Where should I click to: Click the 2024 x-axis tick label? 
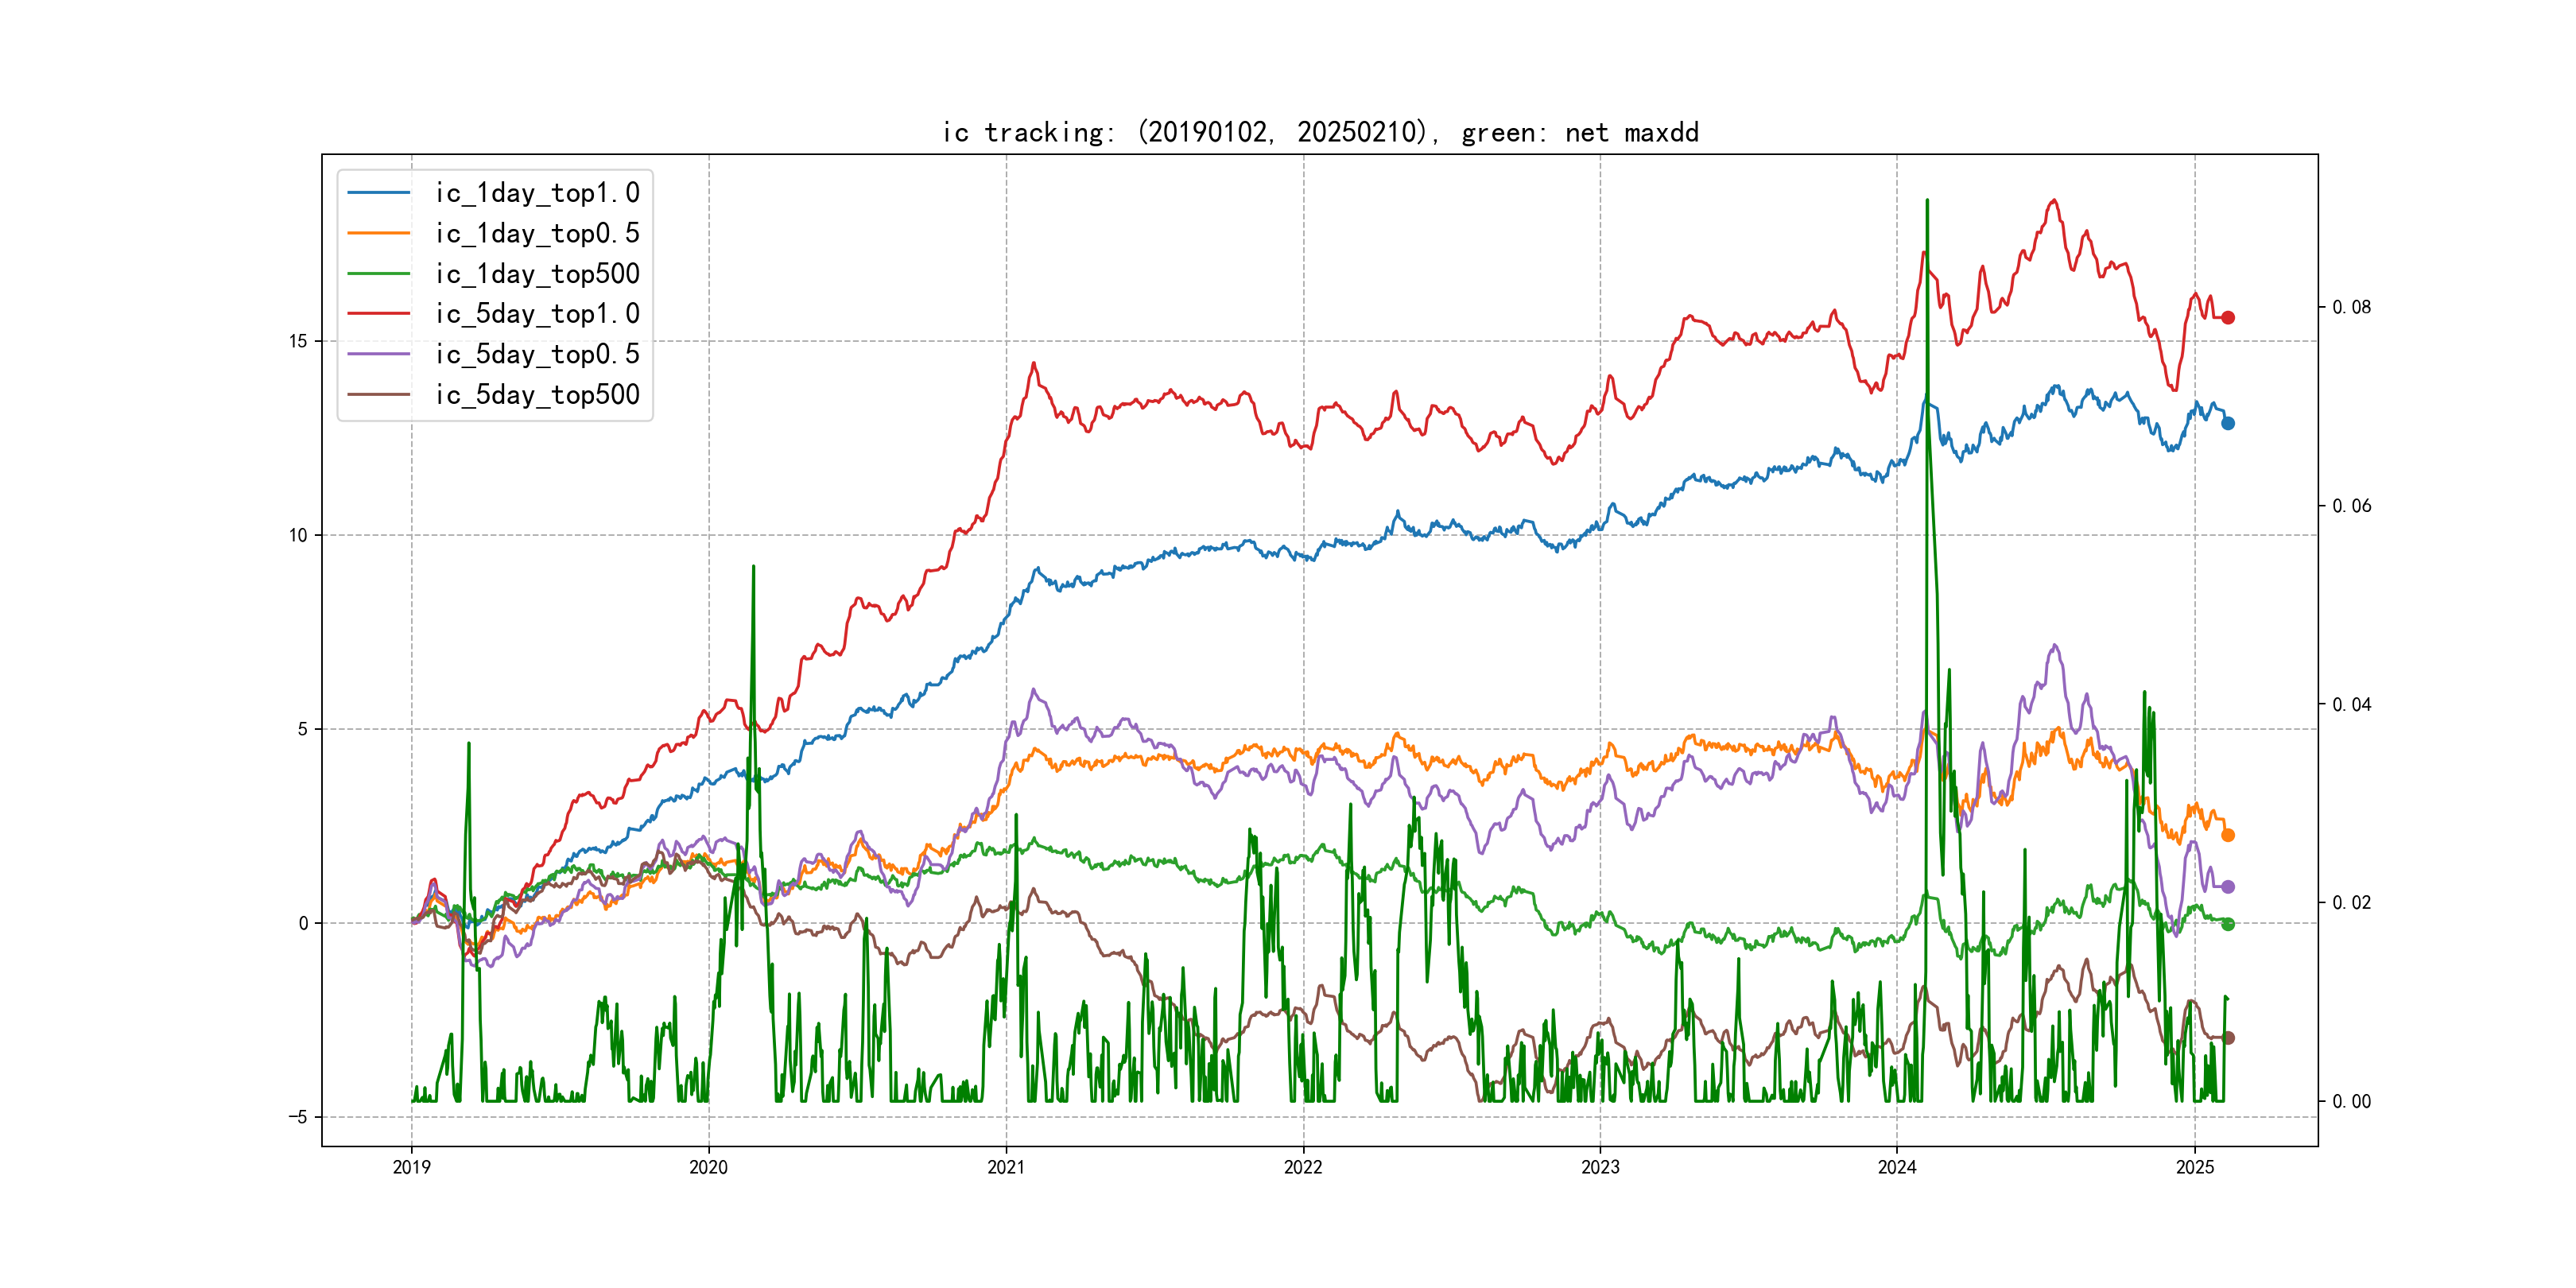(1897, 1167)
